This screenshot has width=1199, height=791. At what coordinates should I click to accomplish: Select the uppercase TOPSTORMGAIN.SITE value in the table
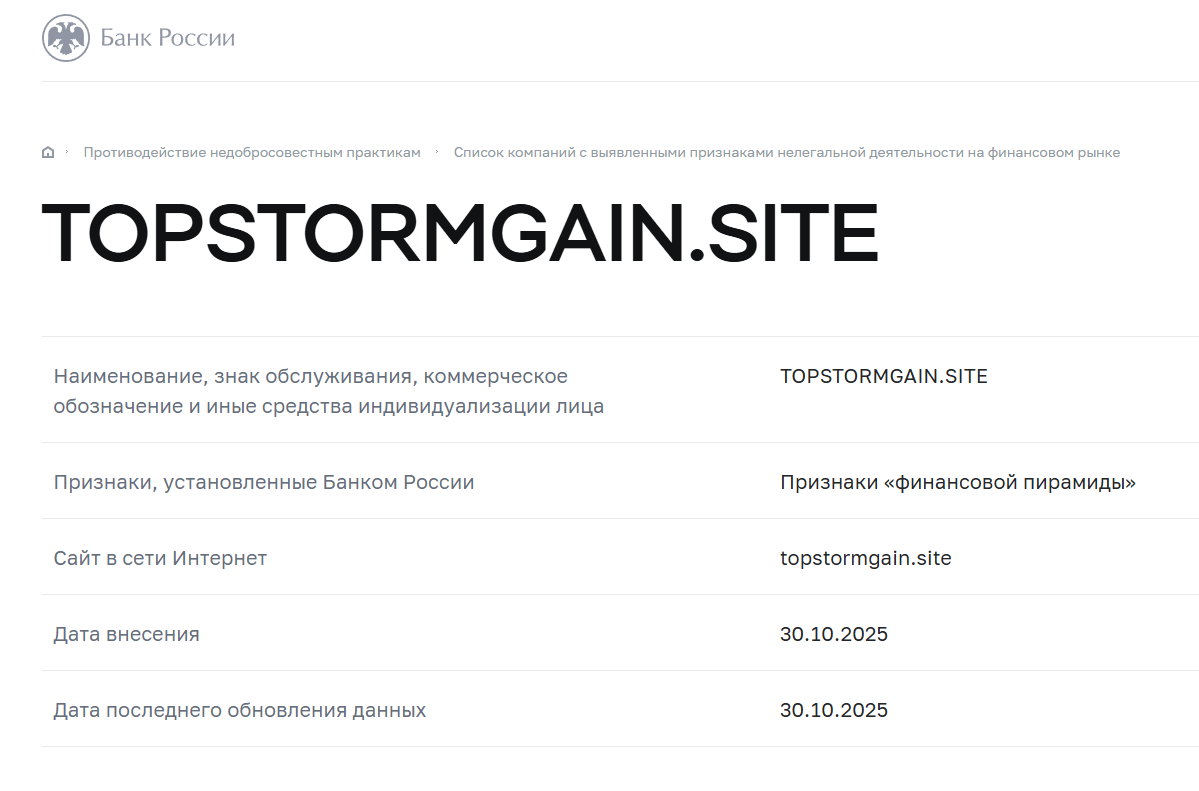[x=883, y=376]
